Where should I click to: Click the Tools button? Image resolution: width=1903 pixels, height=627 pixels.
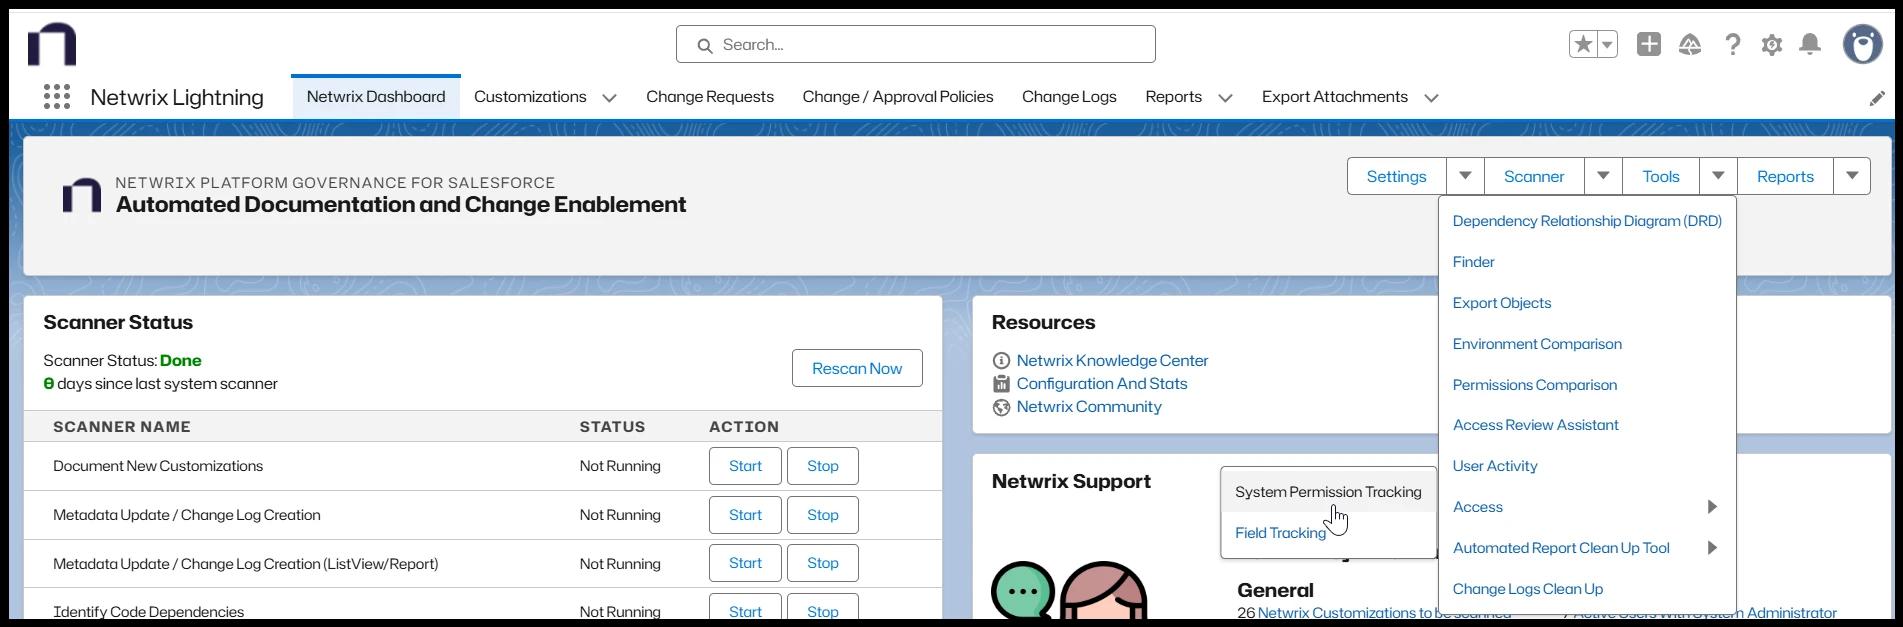1661,176
